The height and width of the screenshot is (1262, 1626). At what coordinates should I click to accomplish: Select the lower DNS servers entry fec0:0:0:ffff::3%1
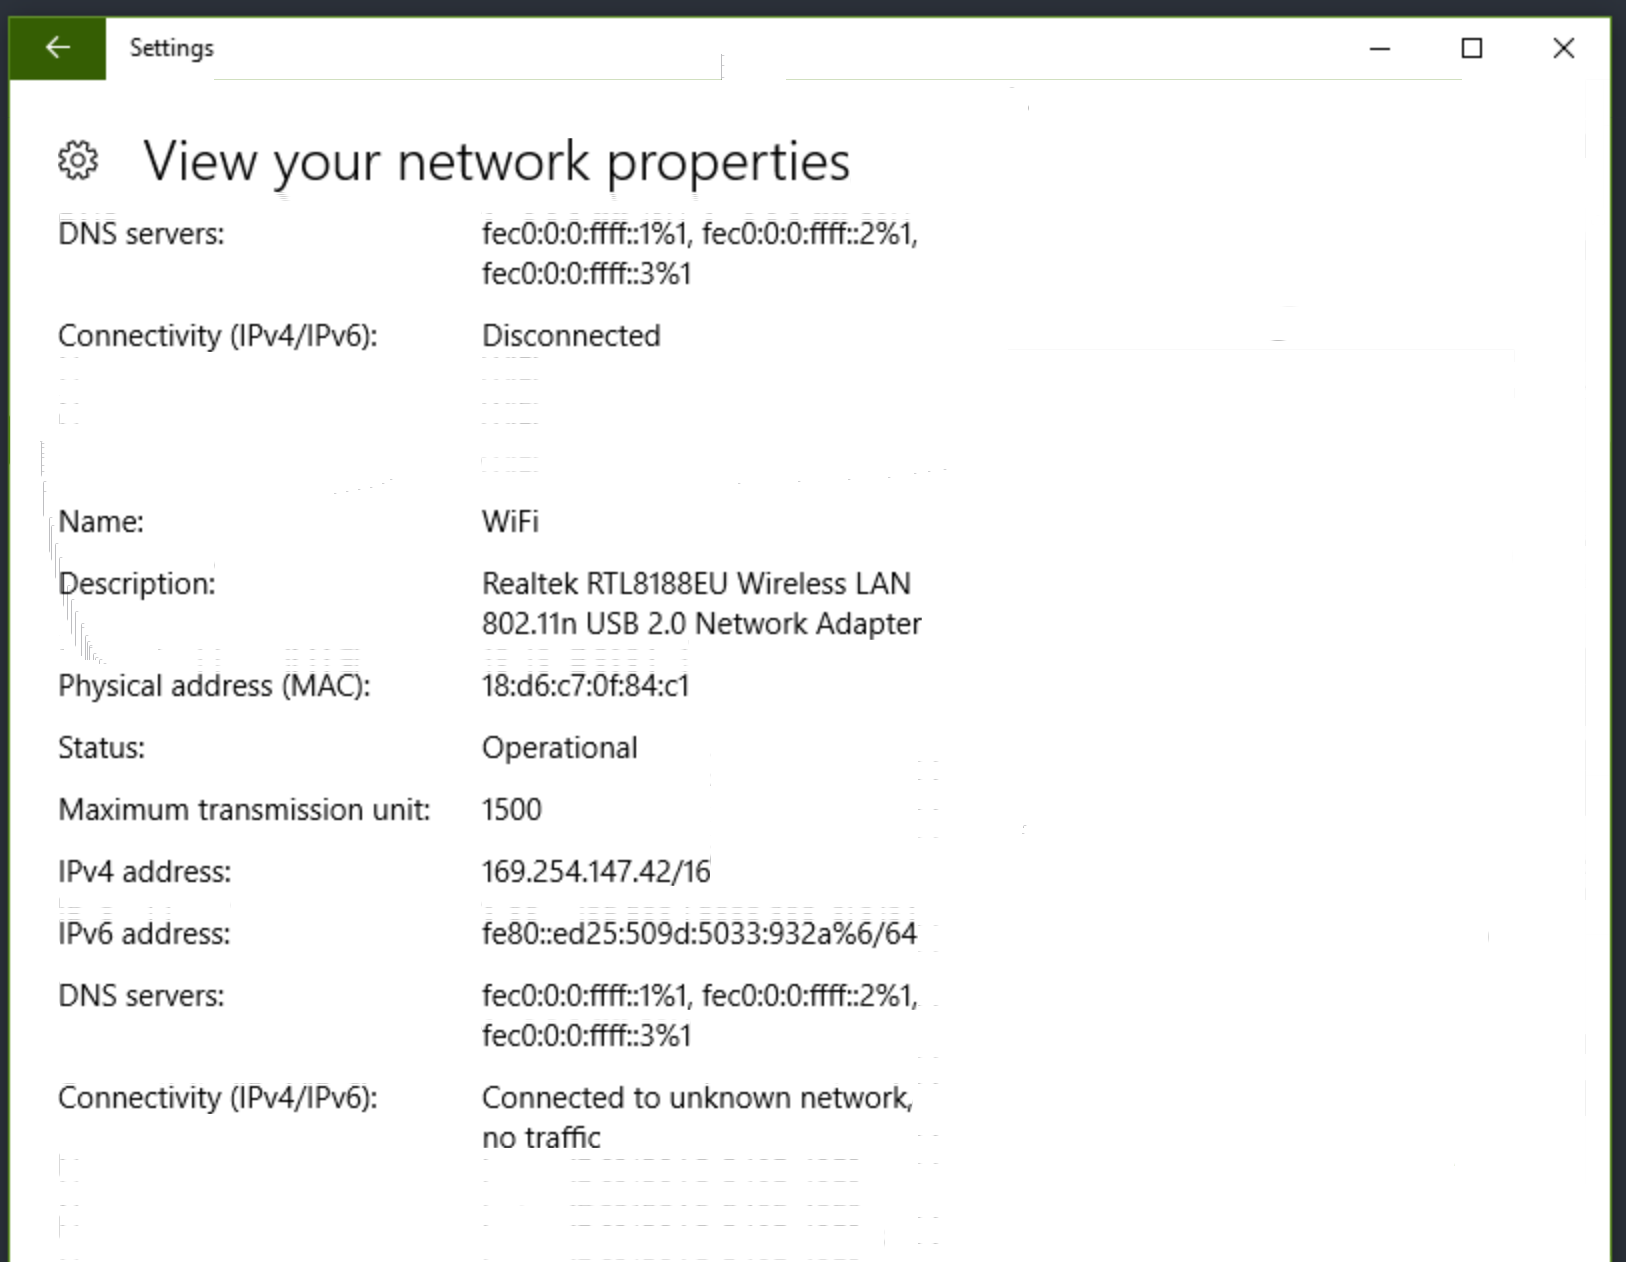click(587, 1035)
